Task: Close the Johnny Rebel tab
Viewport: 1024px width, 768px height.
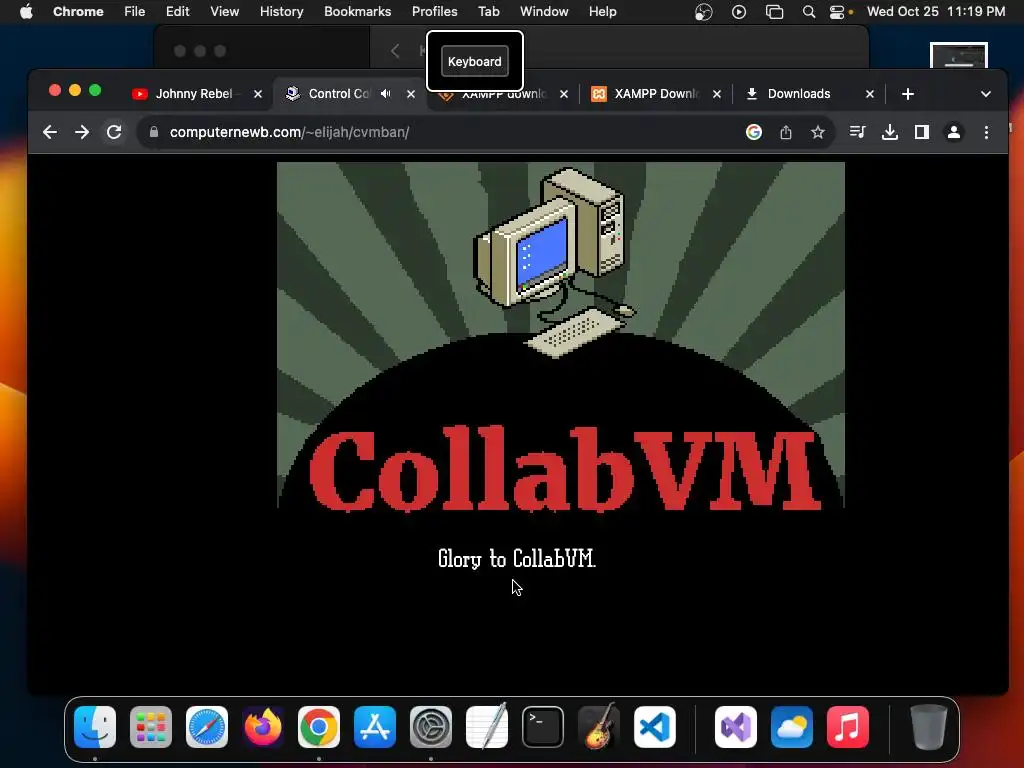Action: click(258, 94)
